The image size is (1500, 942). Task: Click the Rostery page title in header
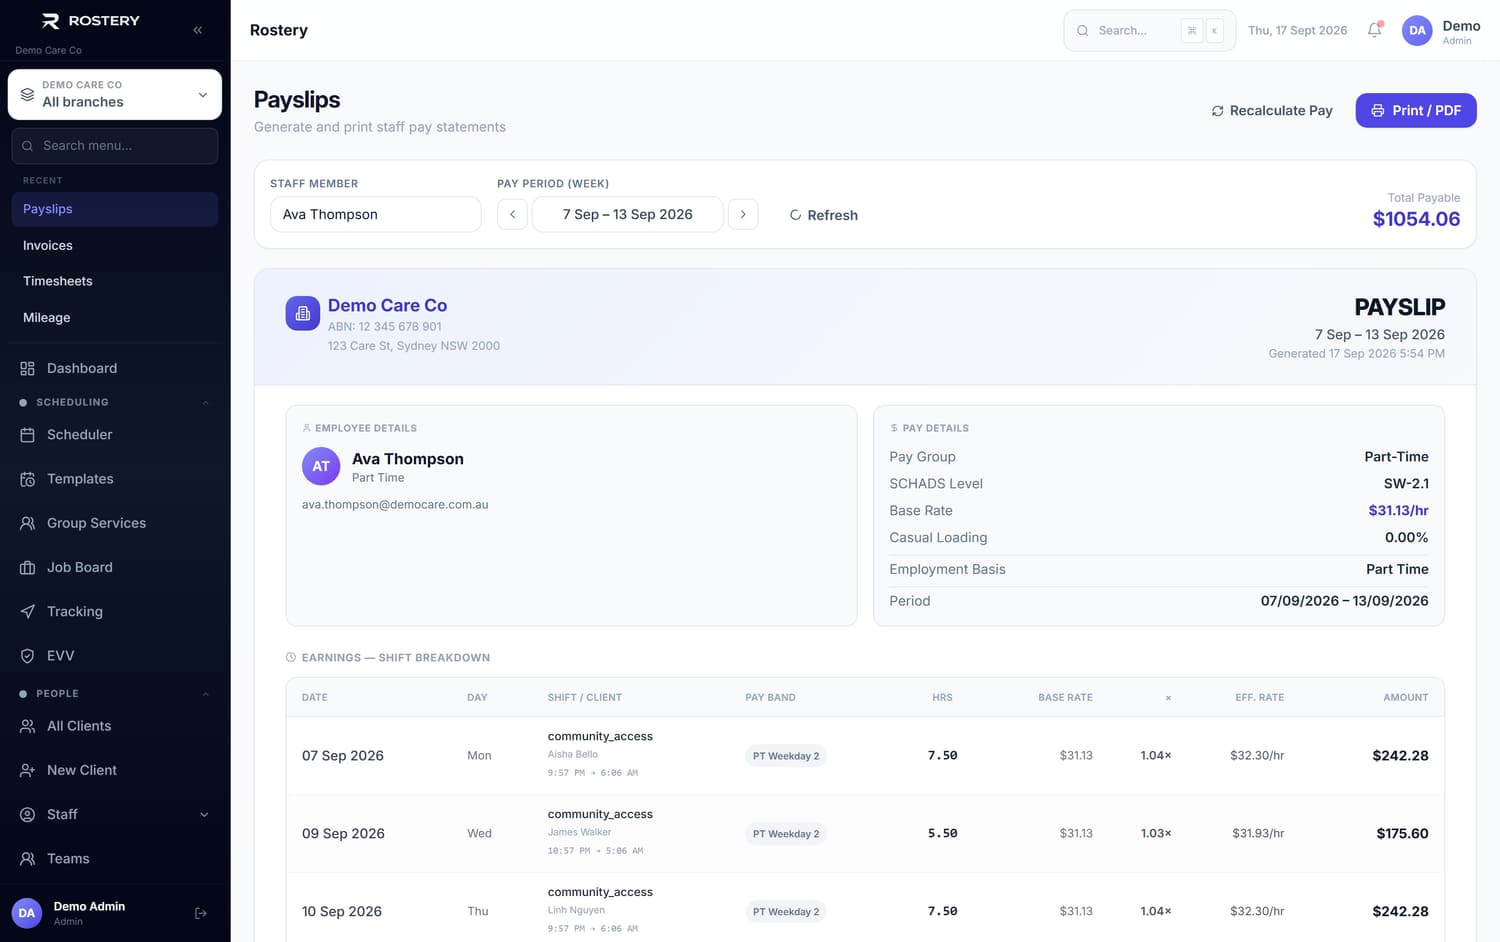[x=279, y=30]
